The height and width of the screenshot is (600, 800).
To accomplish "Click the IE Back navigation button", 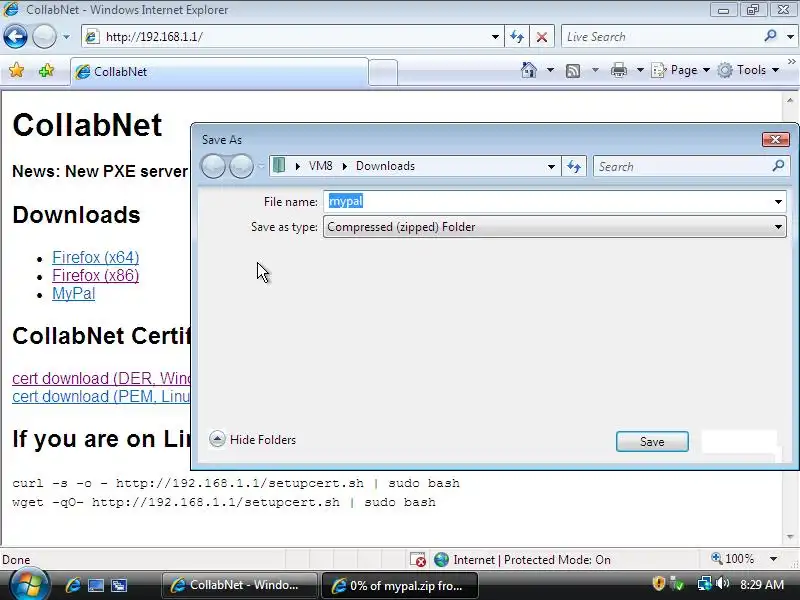I will (x=15, y=36).
